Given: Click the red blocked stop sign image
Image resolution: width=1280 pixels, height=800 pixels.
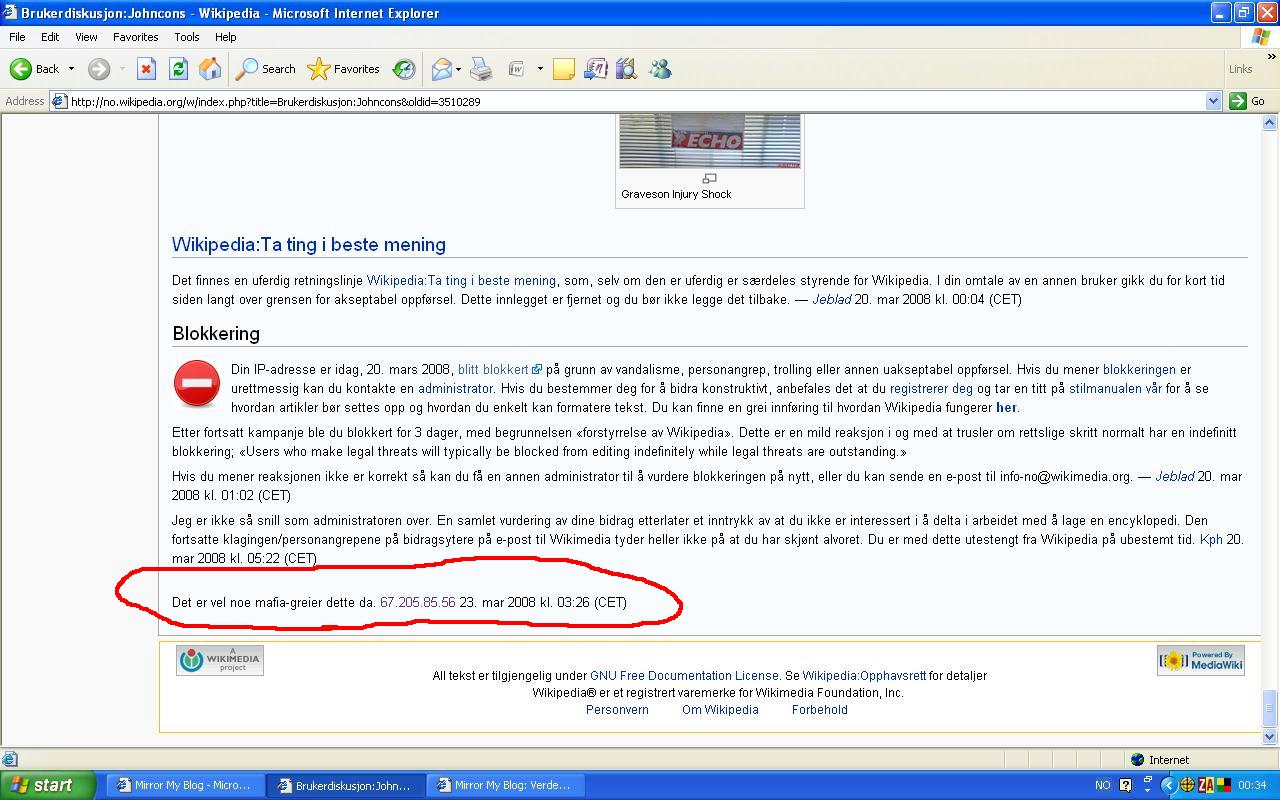Looking at the screenshot, I should pyautogui.click(x=197, y=384).
